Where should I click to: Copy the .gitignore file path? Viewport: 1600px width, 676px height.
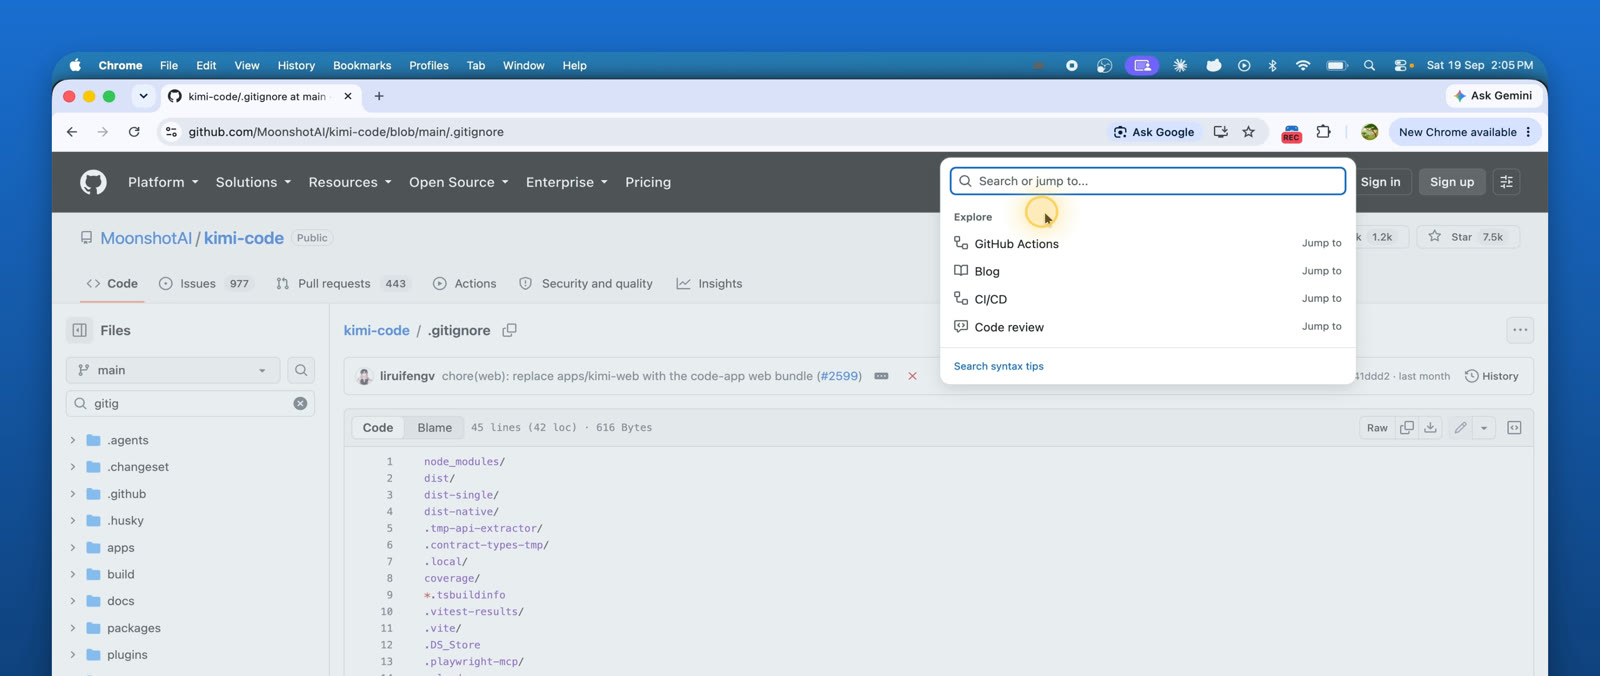point(509,330)
